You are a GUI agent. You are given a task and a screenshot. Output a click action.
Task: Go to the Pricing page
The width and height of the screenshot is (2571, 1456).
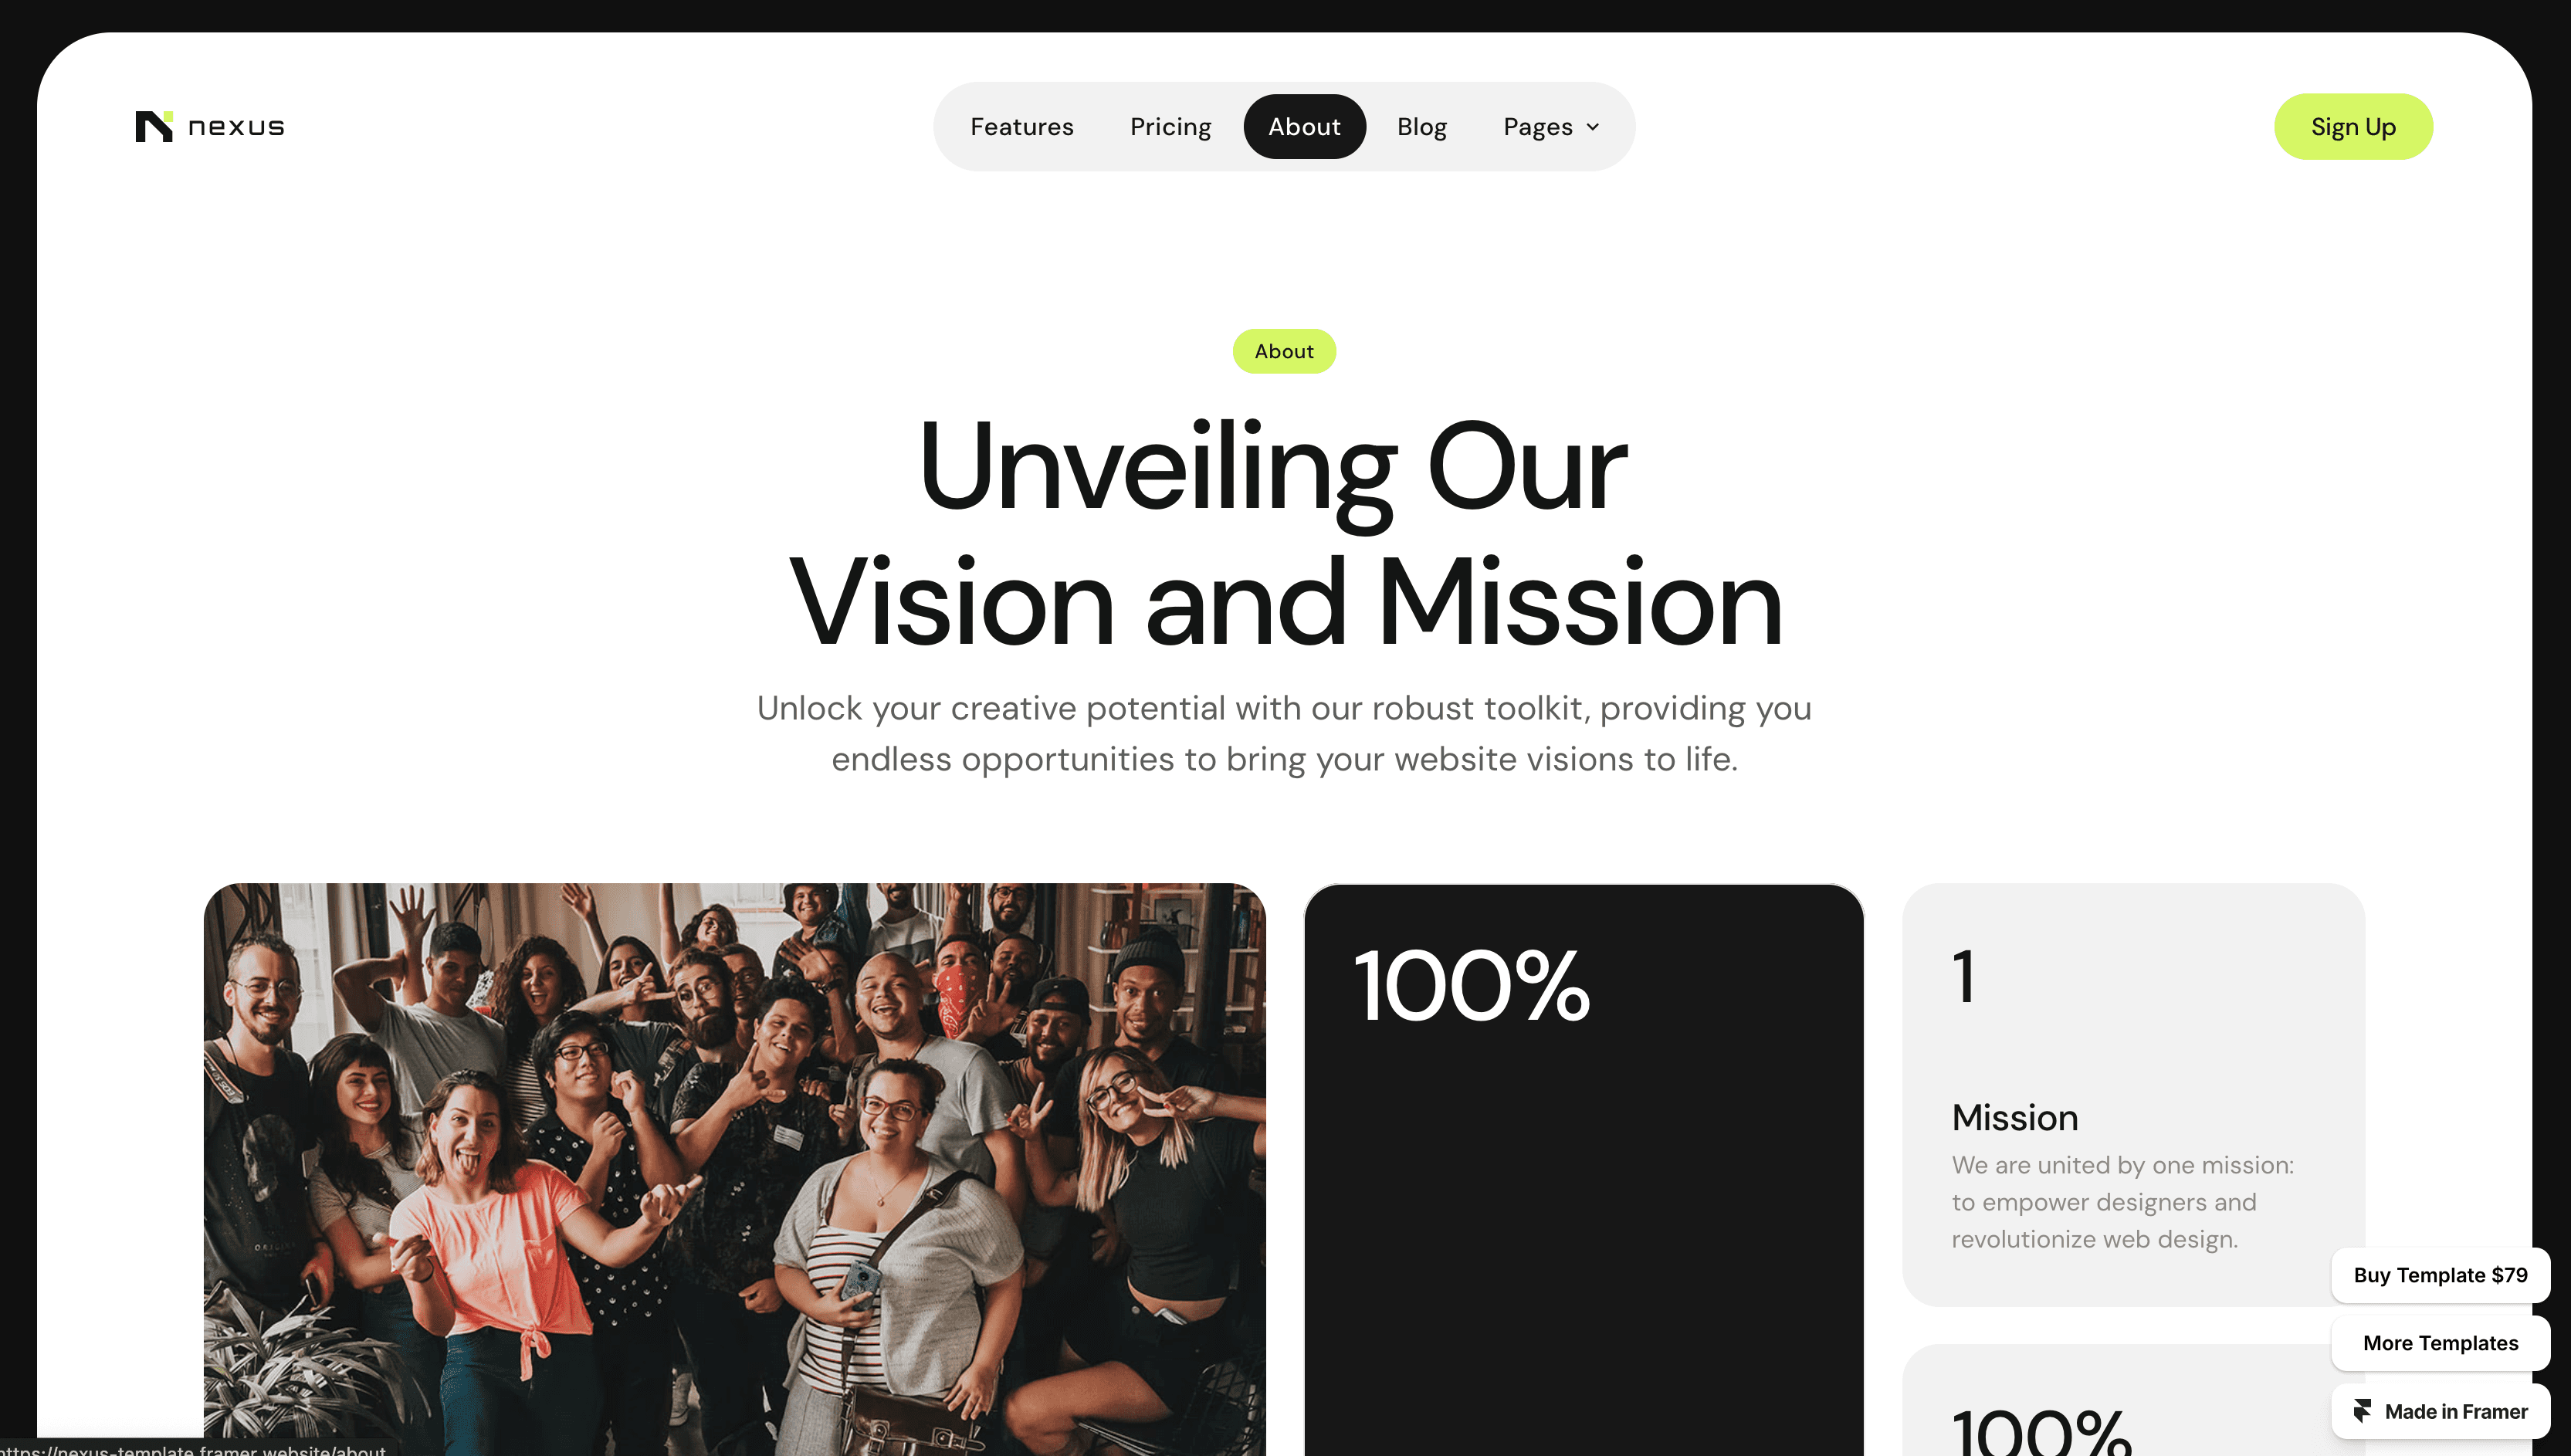pyautogui.click(x=1170, y=127)
